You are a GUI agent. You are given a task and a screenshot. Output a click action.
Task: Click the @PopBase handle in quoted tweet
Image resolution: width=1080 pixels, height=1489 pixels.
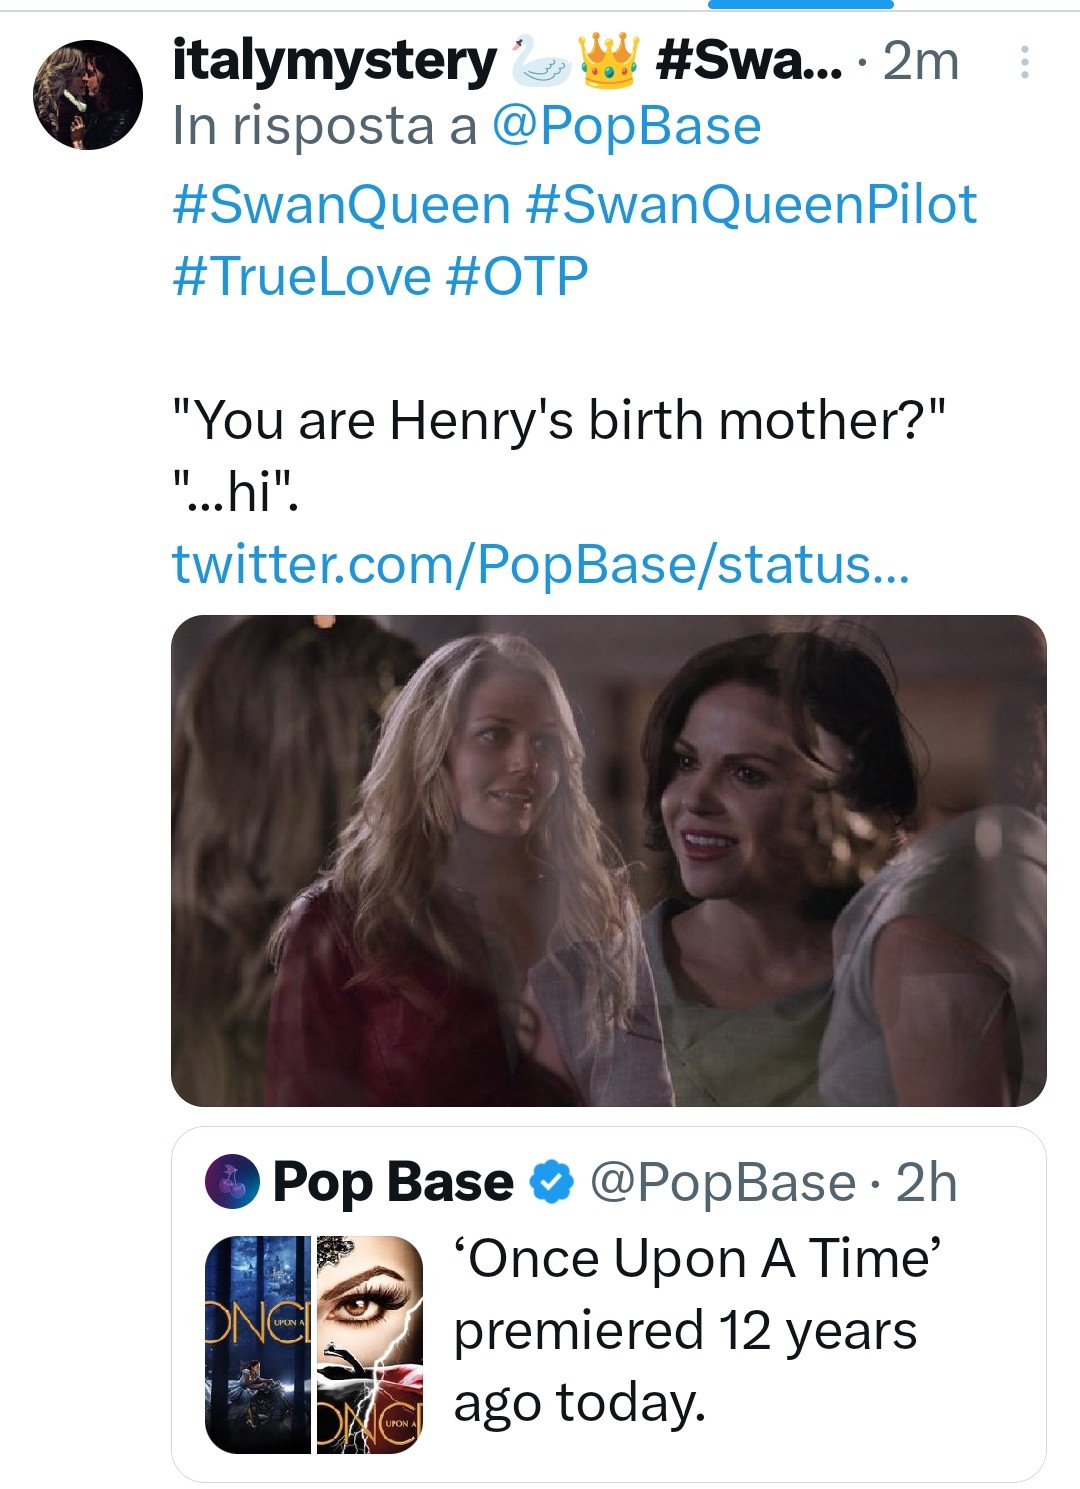pos(722,1183)
